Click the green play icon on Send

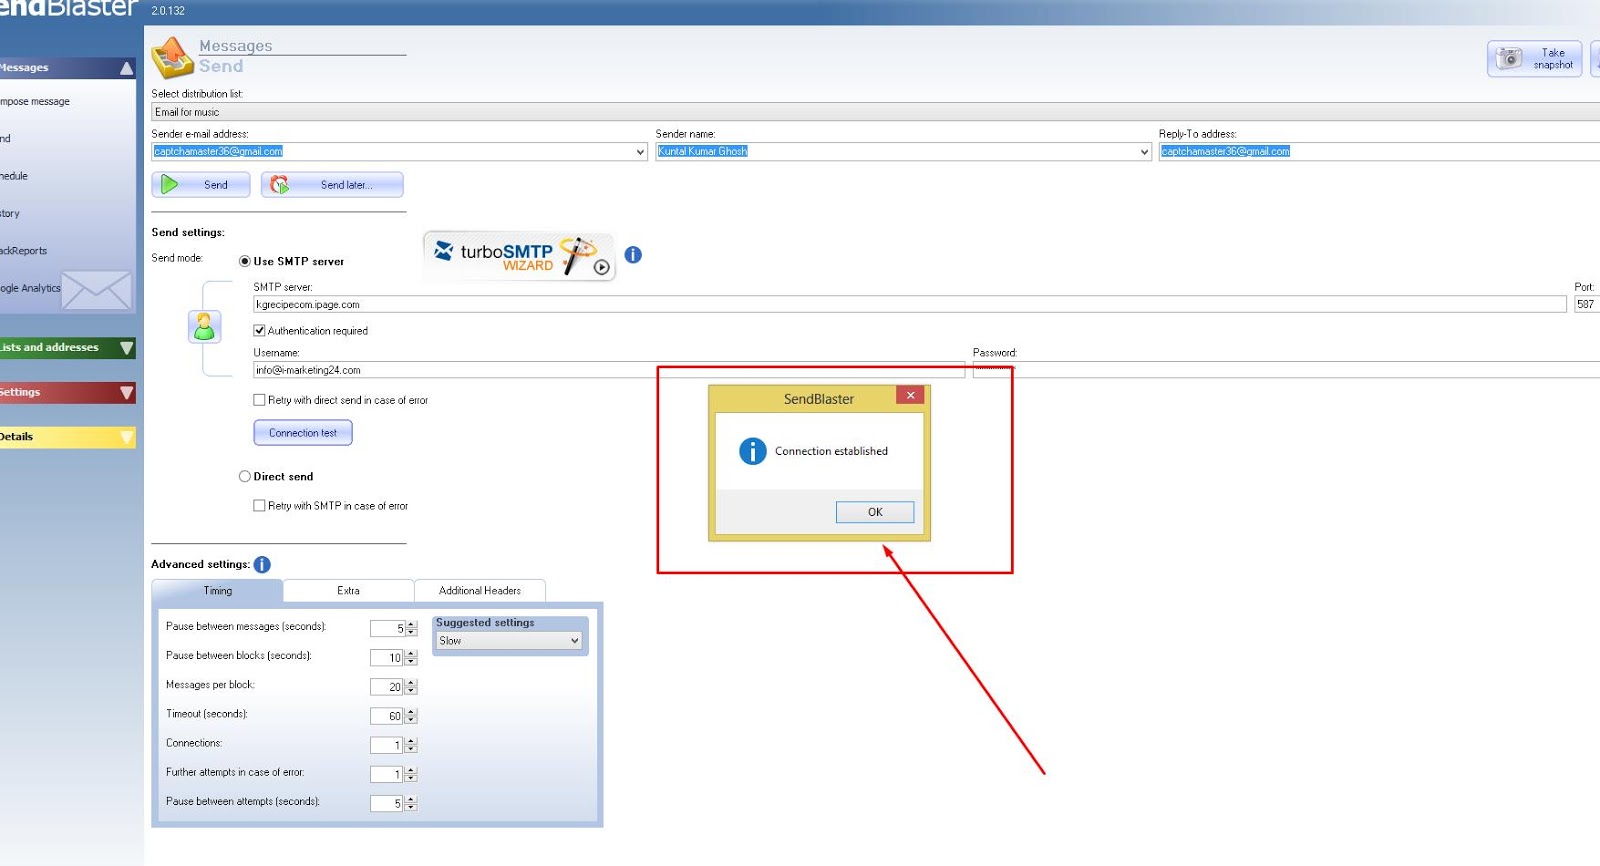(x=170, y=184)
